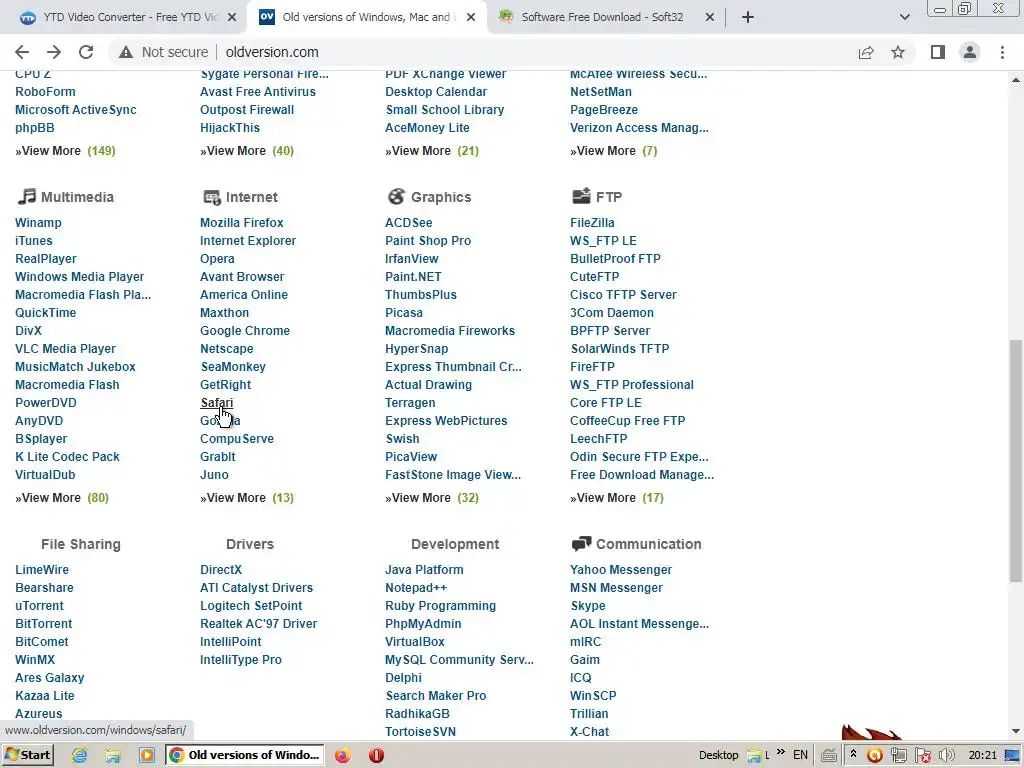Click the EN language indicator

pos(800,755)
